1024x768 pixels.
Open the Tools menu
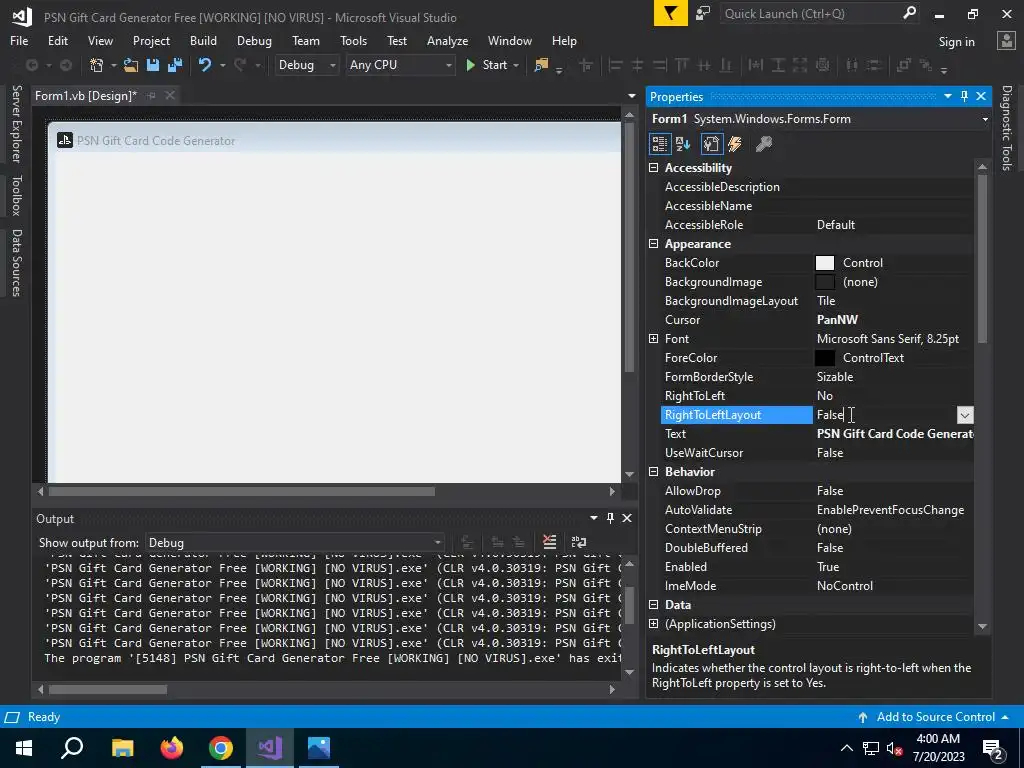[x=353, y=40]
